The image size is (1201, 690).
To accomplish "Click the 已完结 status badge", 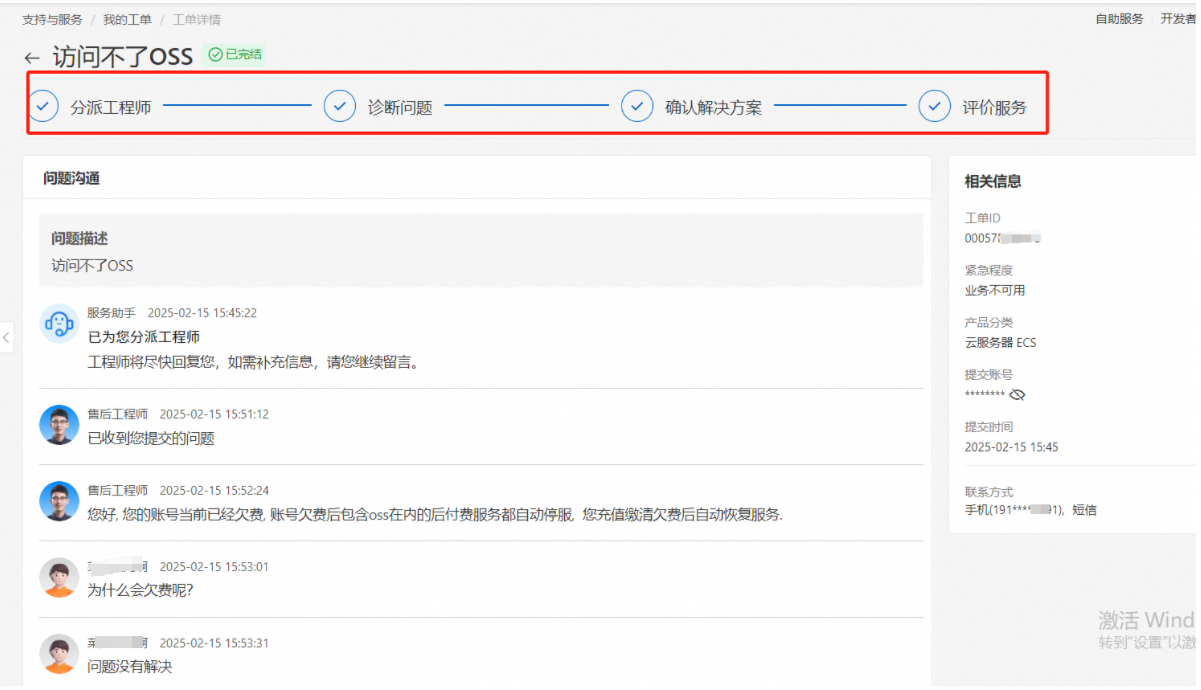I will (x=235, y=55).
